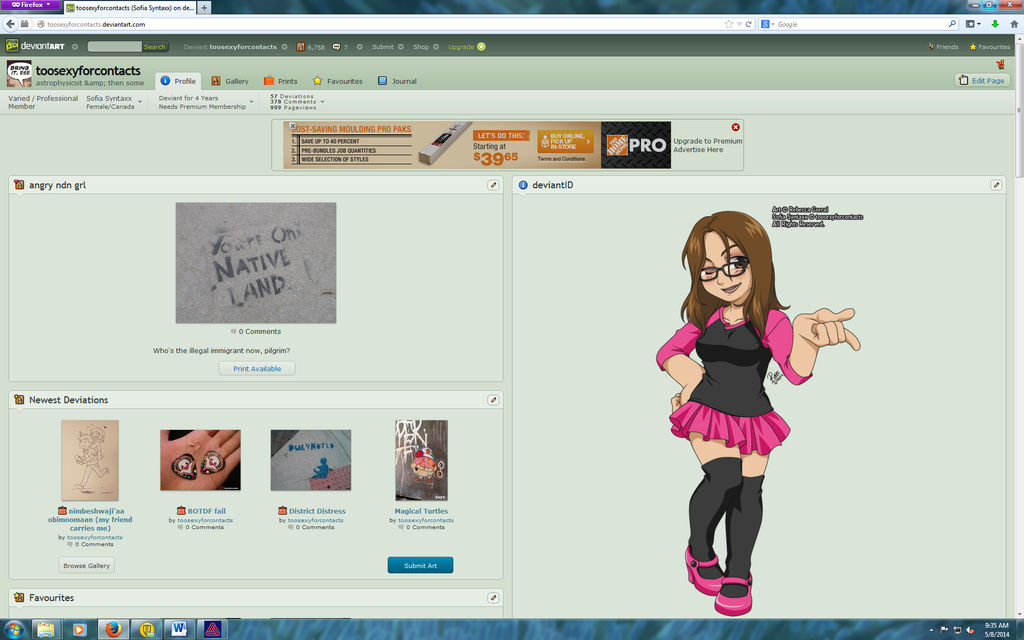Image resolution: width=1024 pixels, height=640 pixels.
Task: Open the nimbeshwaji'aa sketch thumbnail
Action: coord(90,460)
